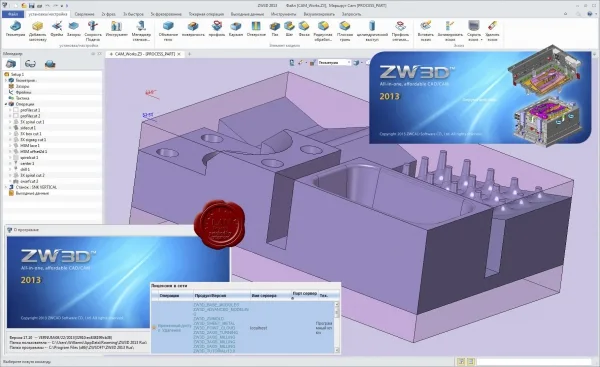Open the glasses view tab in Manager

pyautogui.click(x=30, y=64)
